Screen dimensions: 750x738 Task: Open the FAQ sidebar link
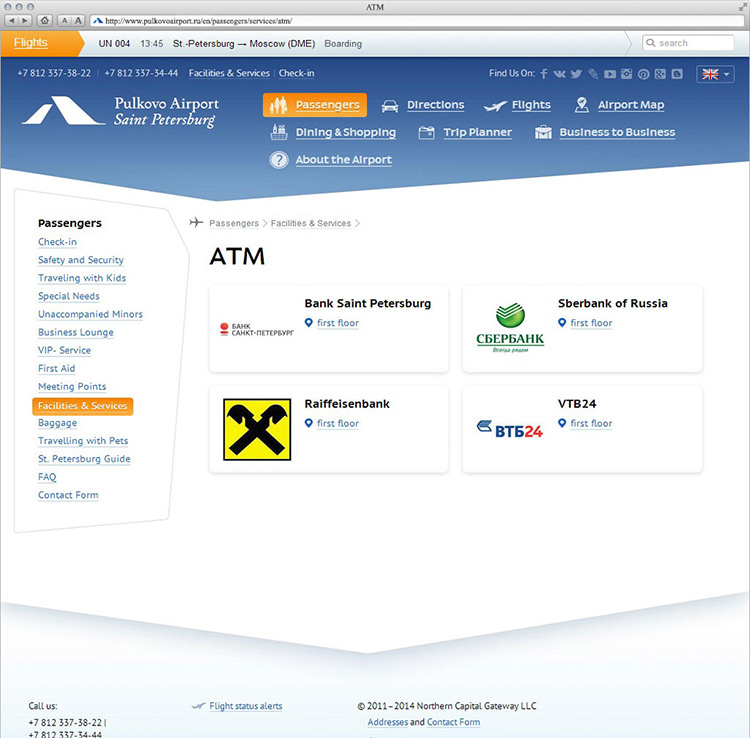pyautogui.click(x=47, y=477)
